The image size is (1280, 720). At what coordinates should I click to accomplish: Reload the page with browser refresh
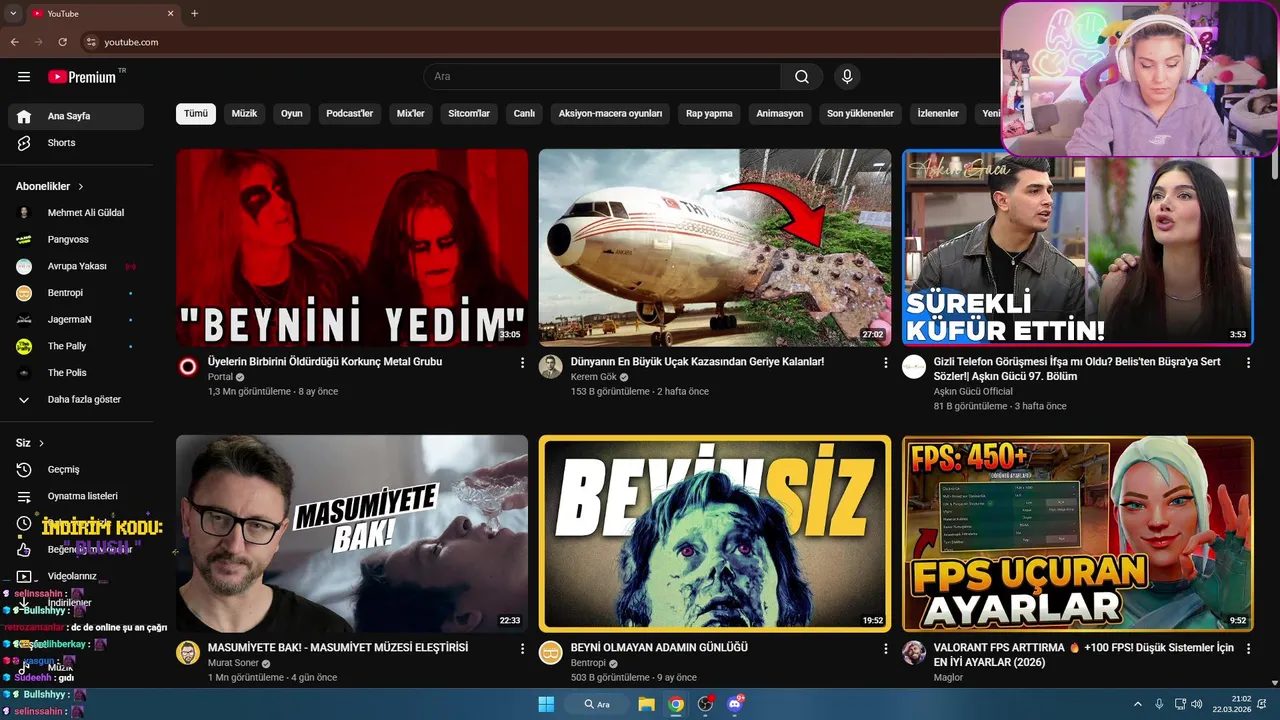coord(62,42)
